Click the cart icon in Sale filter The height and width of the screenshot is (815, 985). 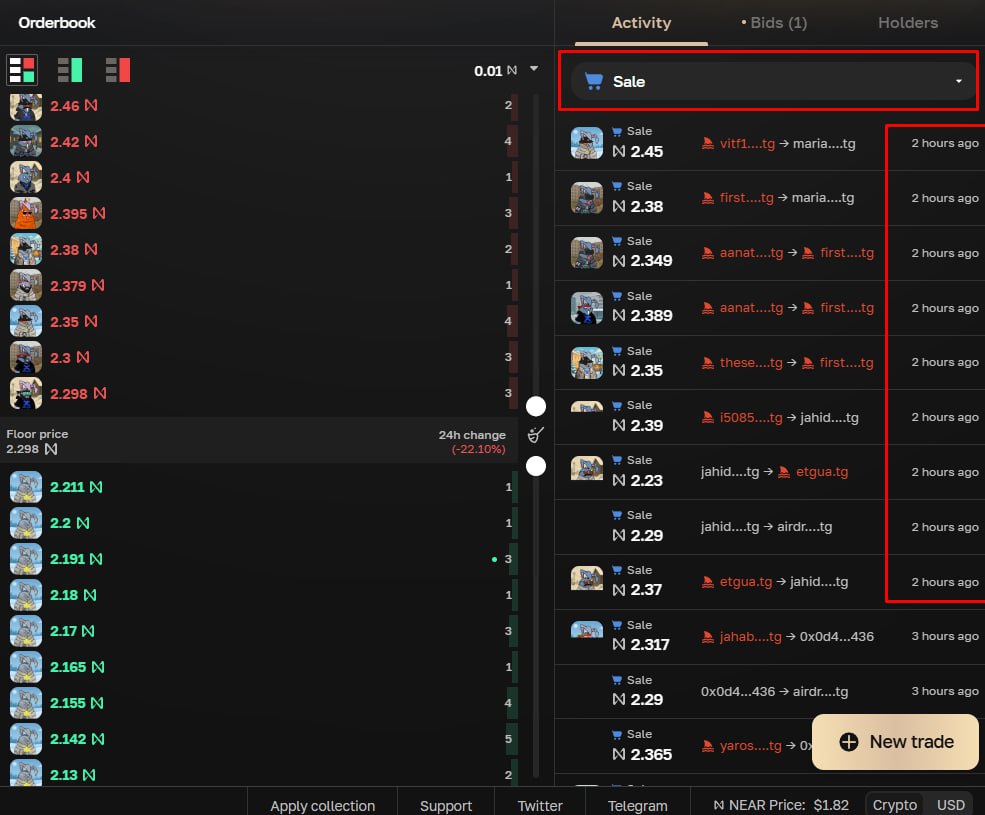(593, 81)
